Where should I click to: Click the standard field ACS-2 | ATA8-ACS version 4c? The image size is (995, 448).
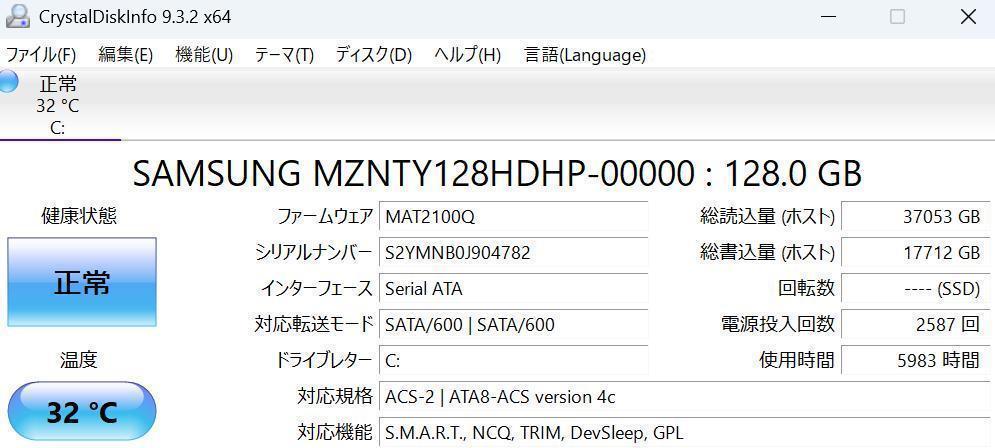(x=684, y=397)
